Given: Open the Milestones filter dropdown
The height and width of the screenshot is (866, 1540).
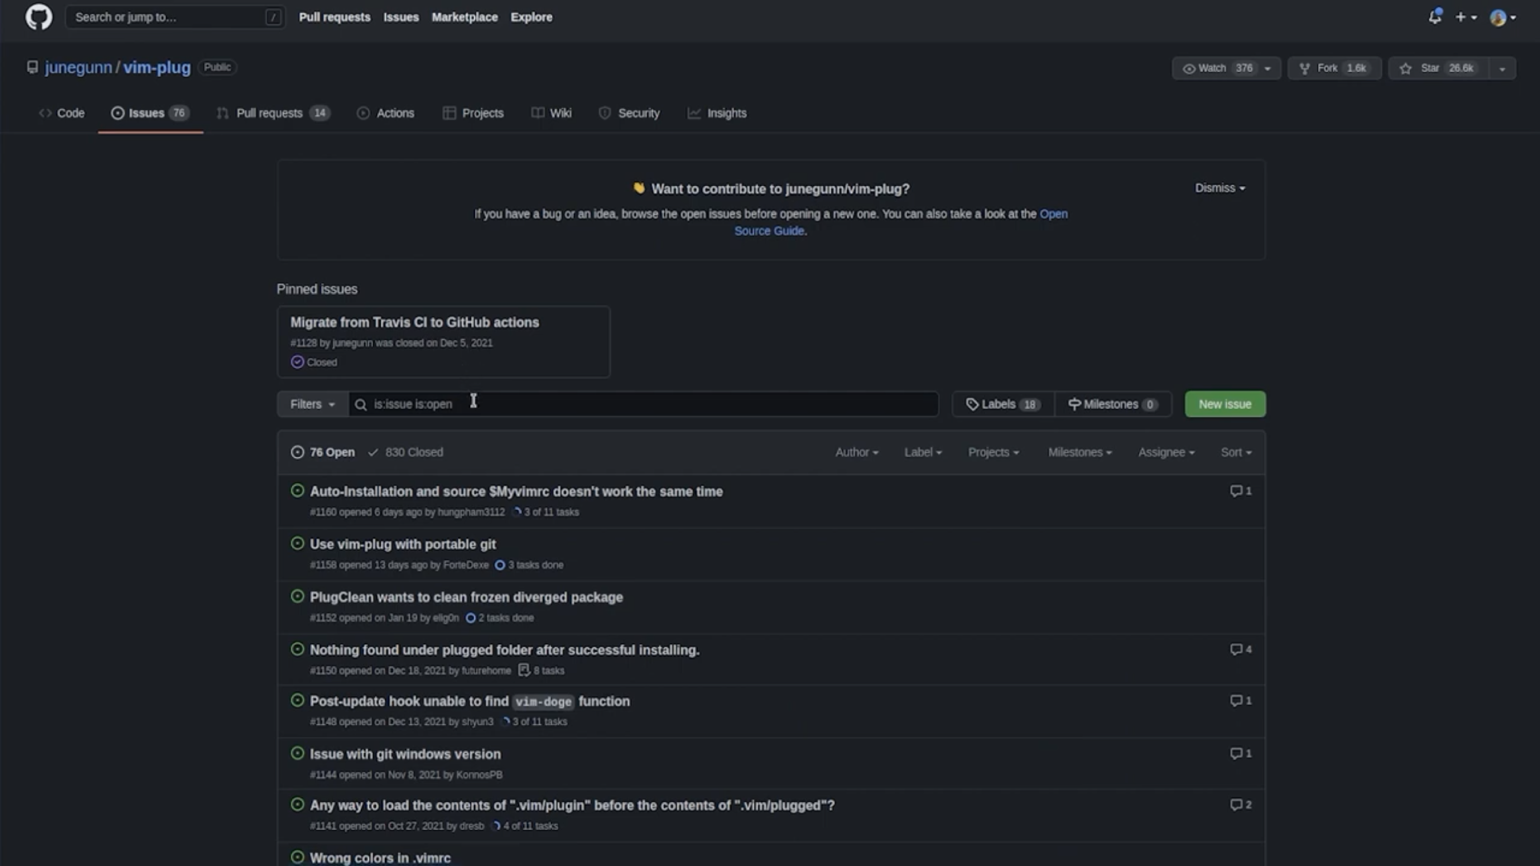Looking at the screenshot, I should point(1080,452).
